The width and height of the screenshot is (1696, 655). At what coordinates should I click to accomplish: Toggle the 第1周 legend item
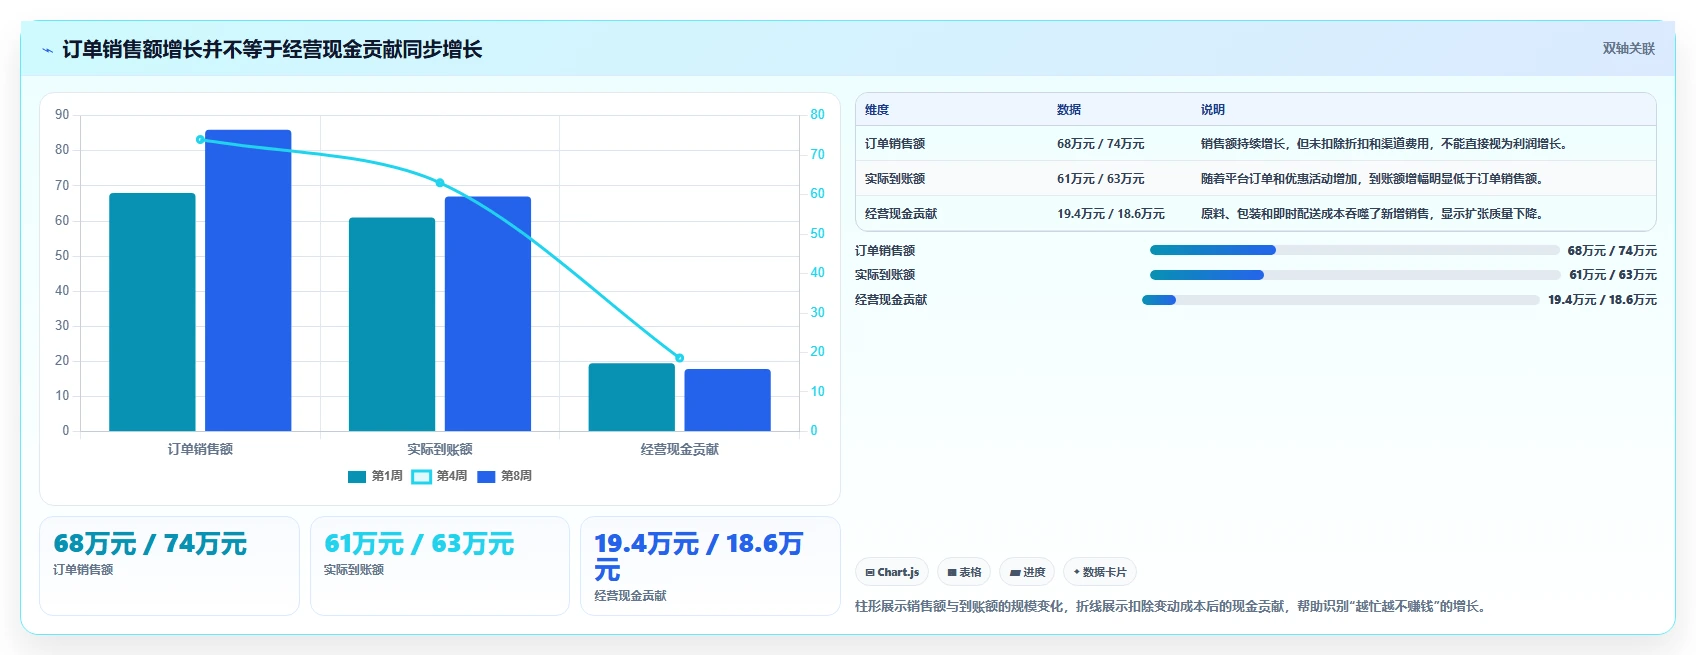tap(375, 476)
